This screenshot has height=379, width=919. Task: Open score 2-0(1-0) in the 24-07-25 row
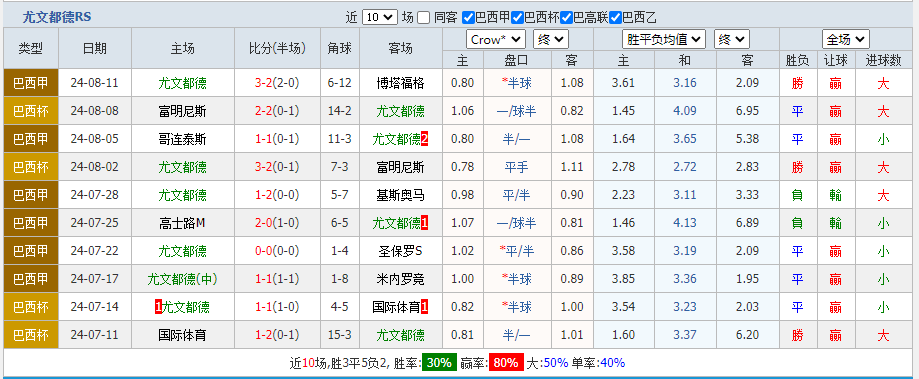(277, 223)
